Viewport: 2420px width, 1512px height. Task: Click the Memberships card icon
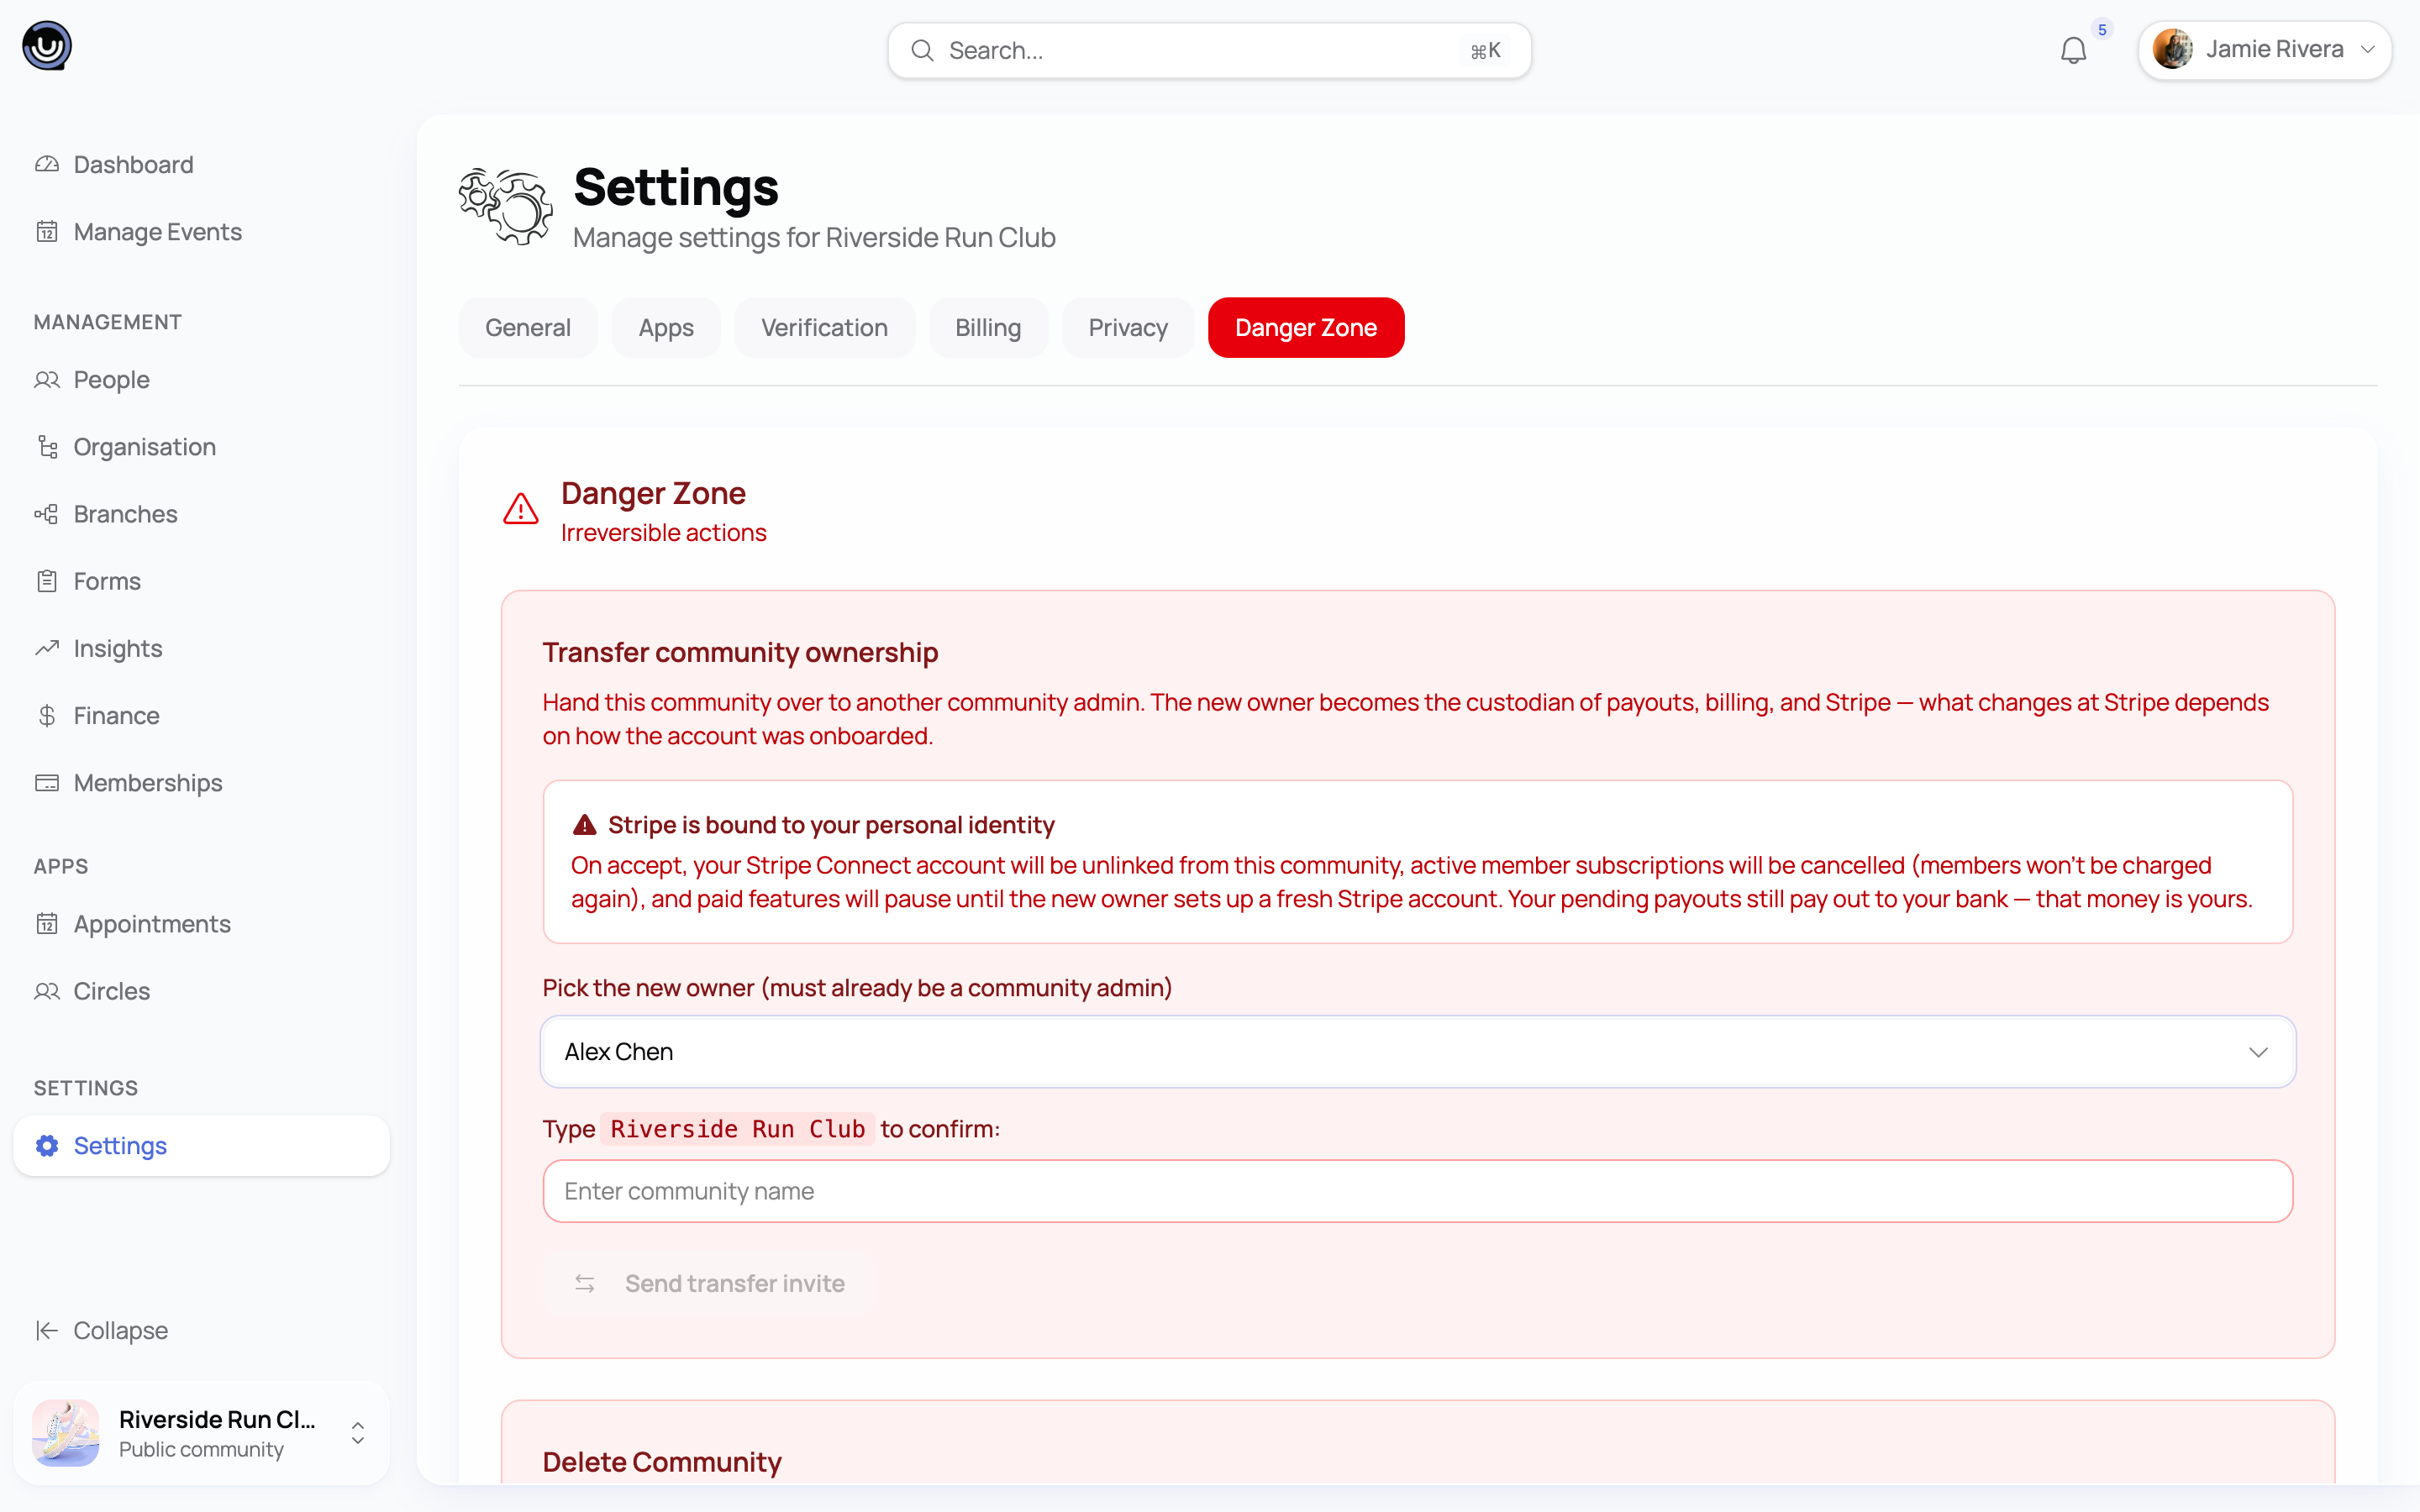coord(47,782)
